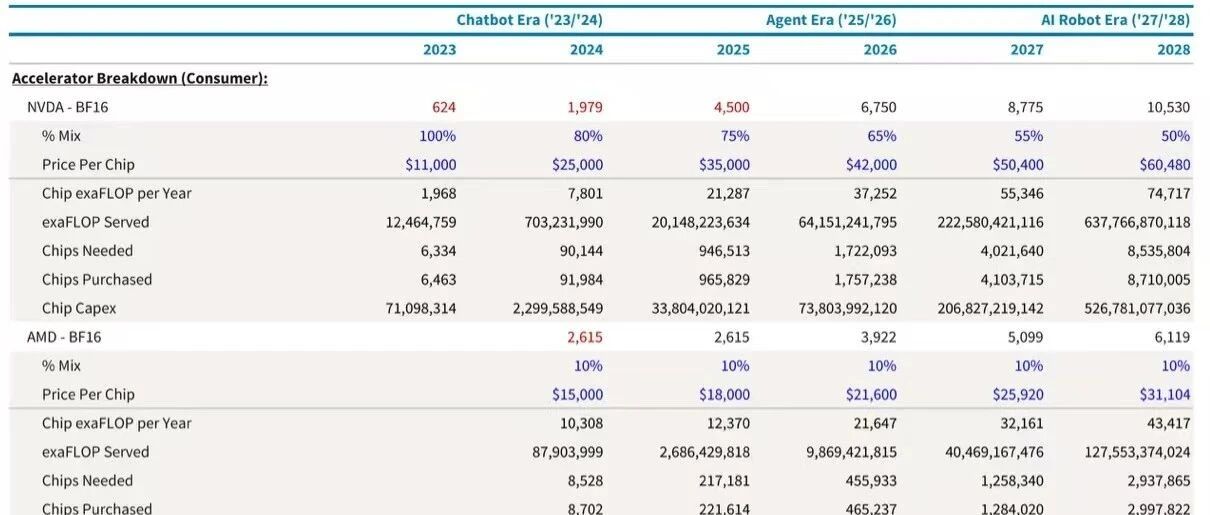Click NVDA 2028 price $60,480 cell
This screenshot has height=515, width=1210.
pyautogui.click(x=1165, y=165)
